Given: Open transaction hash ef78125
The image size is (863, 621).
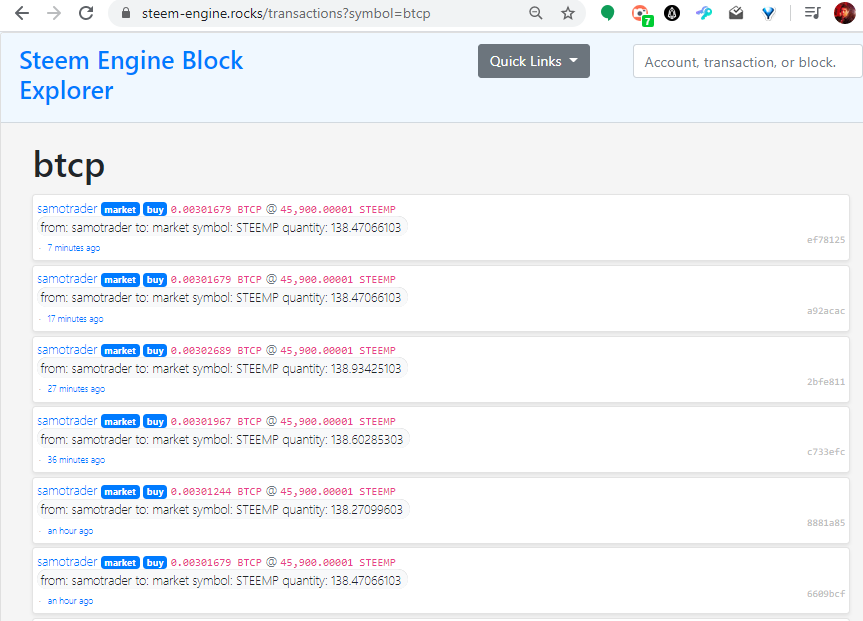Looking at the screenshot, I should coord(826,239).
